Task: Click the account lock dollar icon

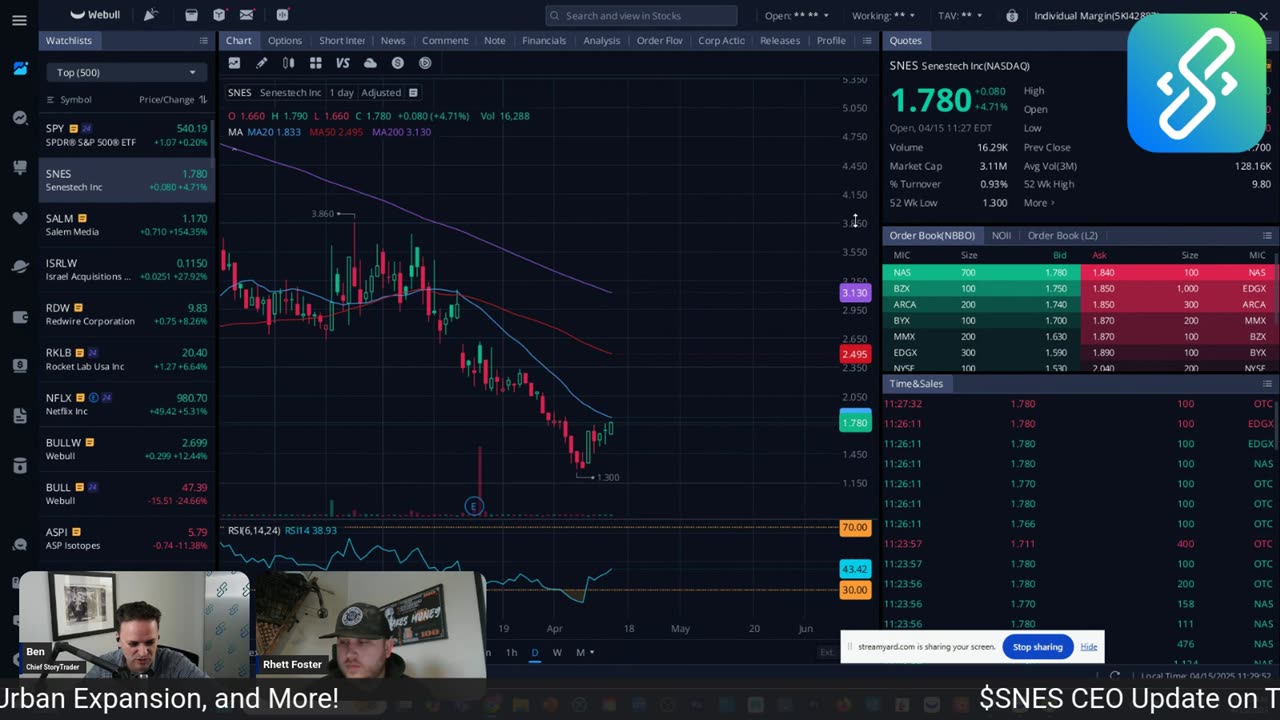Action: pyautogui.click(x=1012, y=15)
